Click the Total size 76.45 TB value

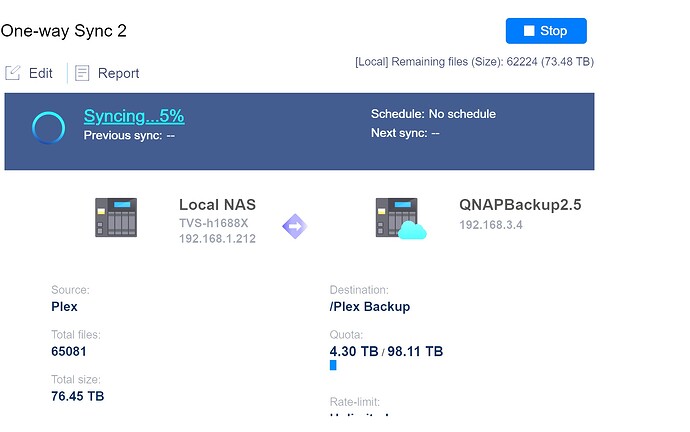(x=77, y=396)
